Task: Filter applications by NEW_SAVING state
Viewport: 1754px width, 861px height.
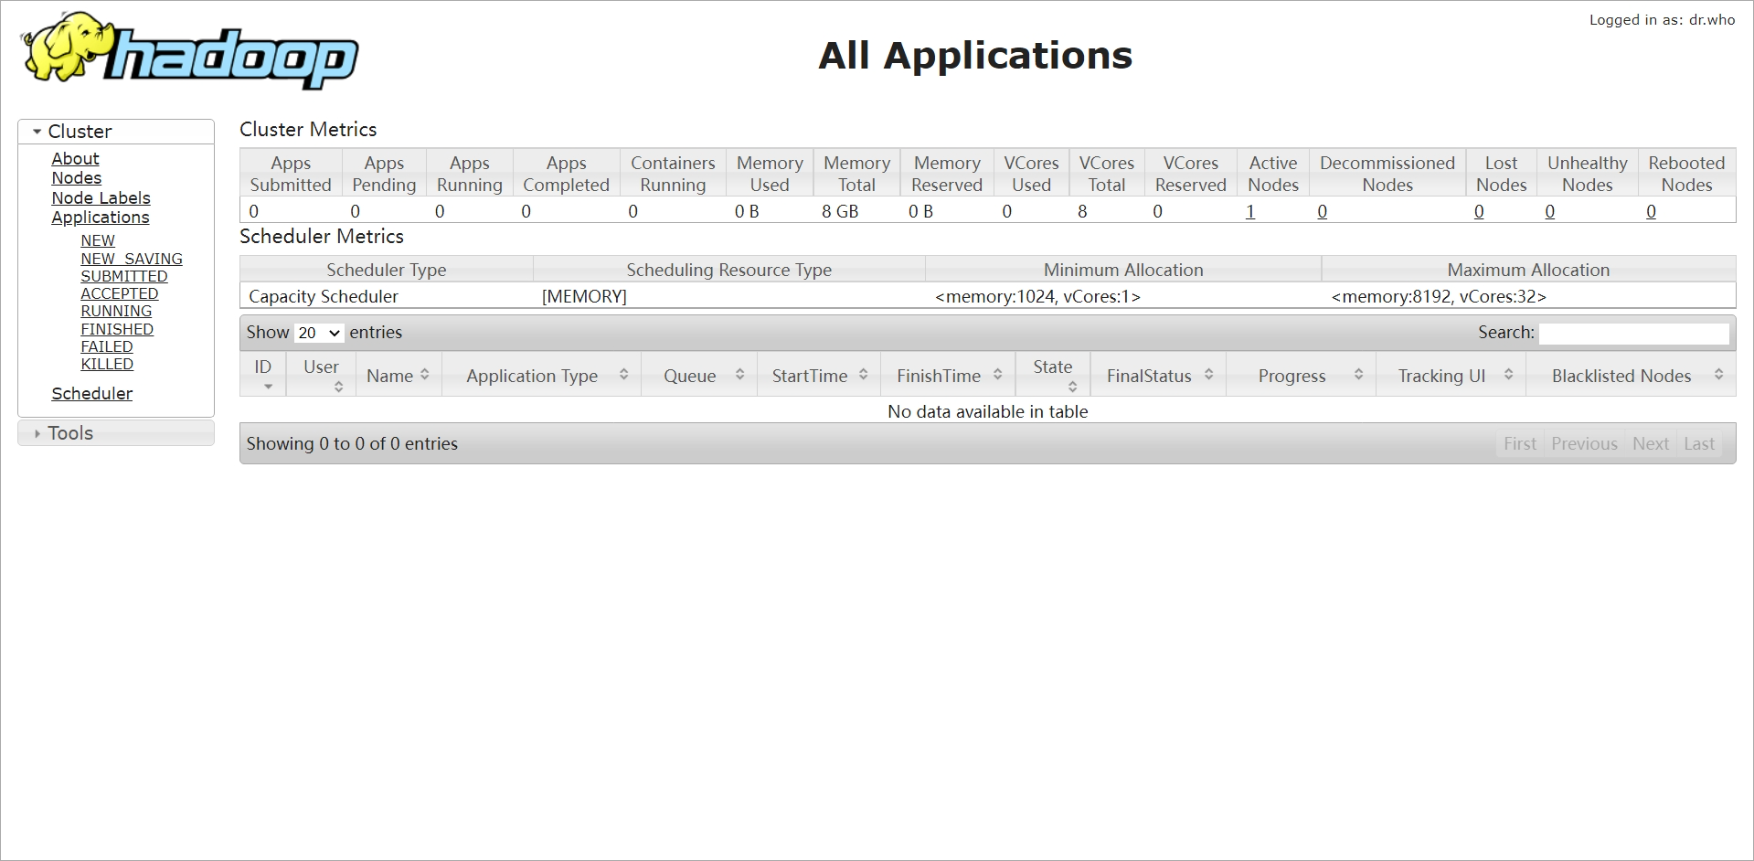Action: (x=132, y=259)
